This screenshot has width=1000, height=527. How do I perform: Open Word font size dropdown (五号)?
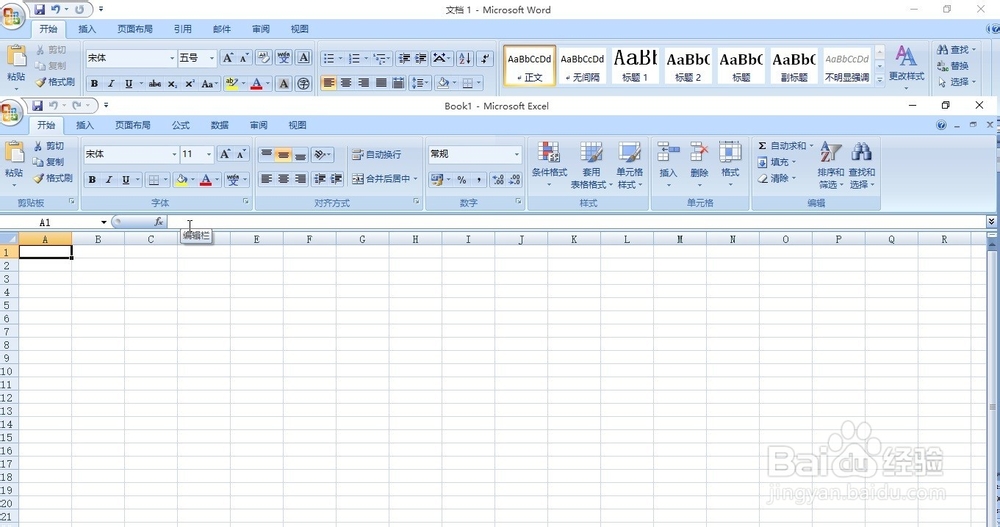[212, 58]
